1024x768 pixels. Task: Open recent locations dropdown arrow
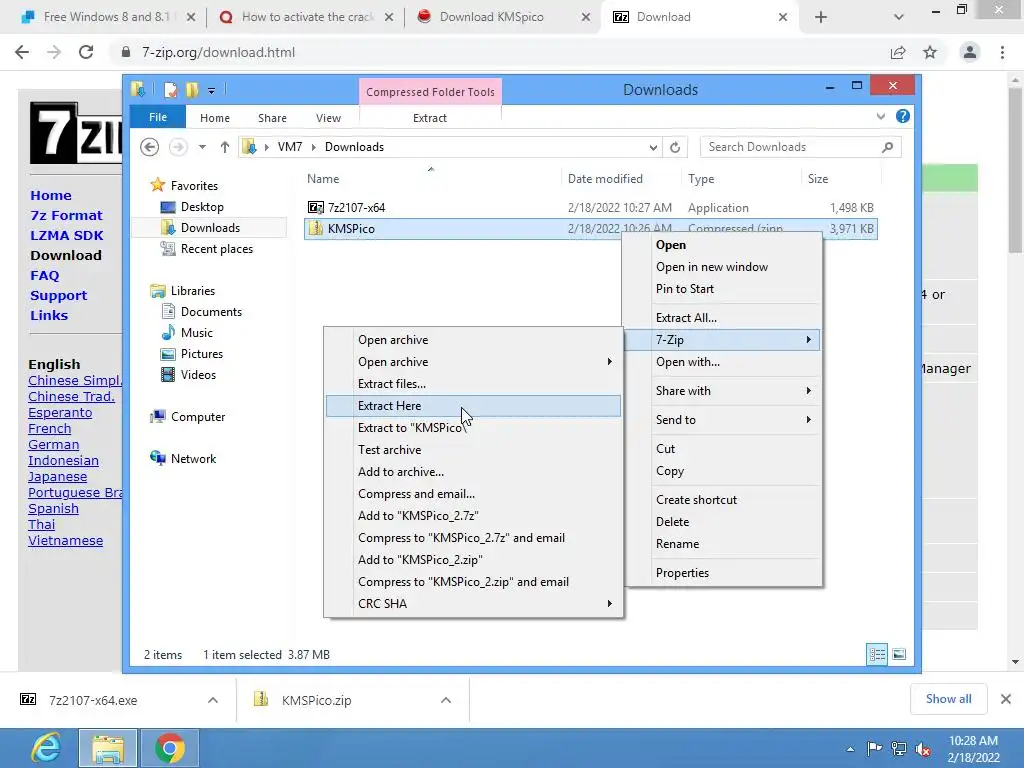202,147
